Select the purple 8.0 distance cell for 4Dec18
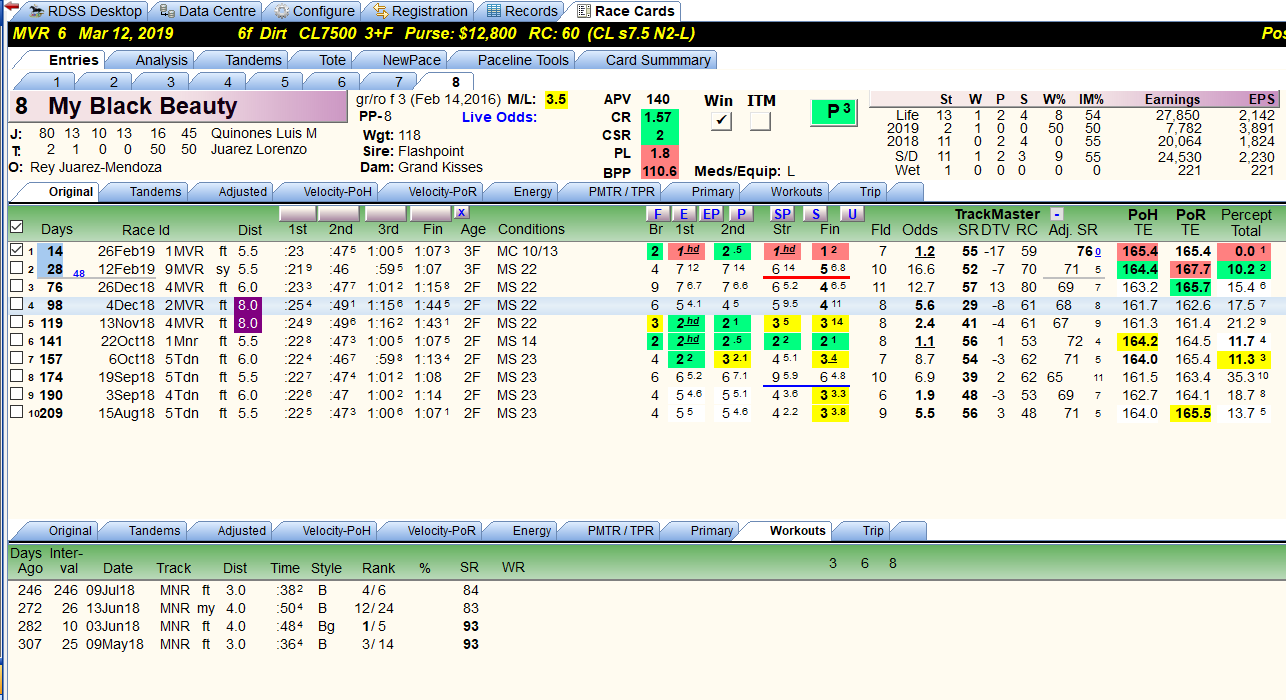This screenshot has width=1286, height=700. point(249,304)
